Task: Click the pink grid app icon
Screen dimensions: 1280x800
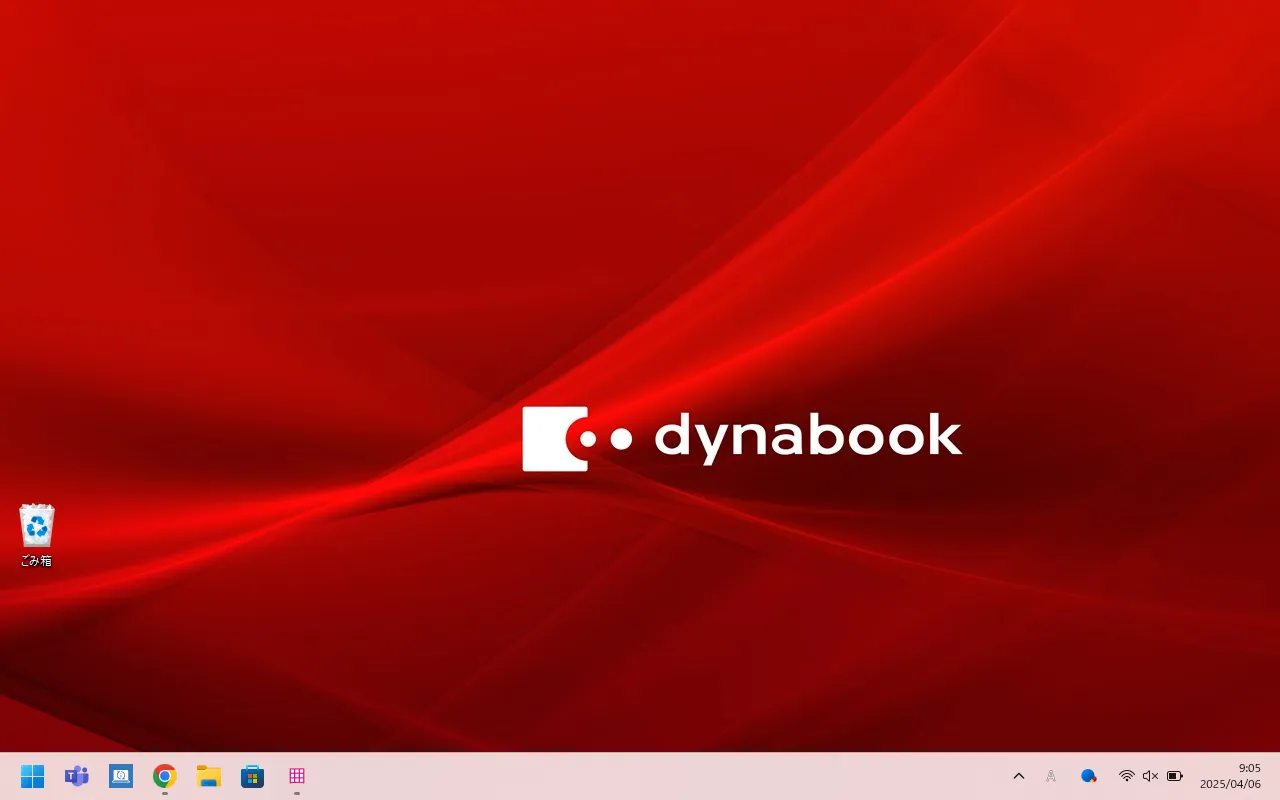Action: pyautogui.click(x=297, y=776)
